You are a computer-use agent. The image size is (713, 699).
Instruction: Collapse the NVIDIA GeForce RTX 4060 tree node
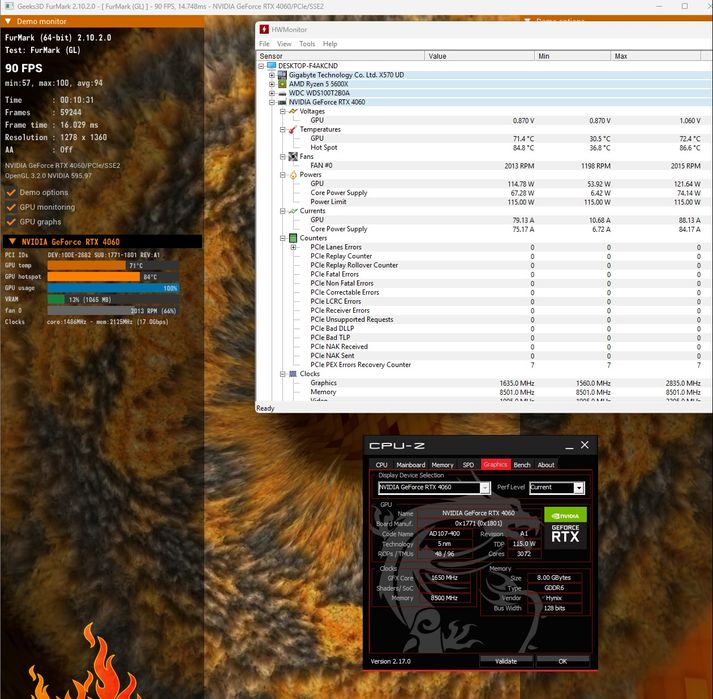[x=271, y=102]
